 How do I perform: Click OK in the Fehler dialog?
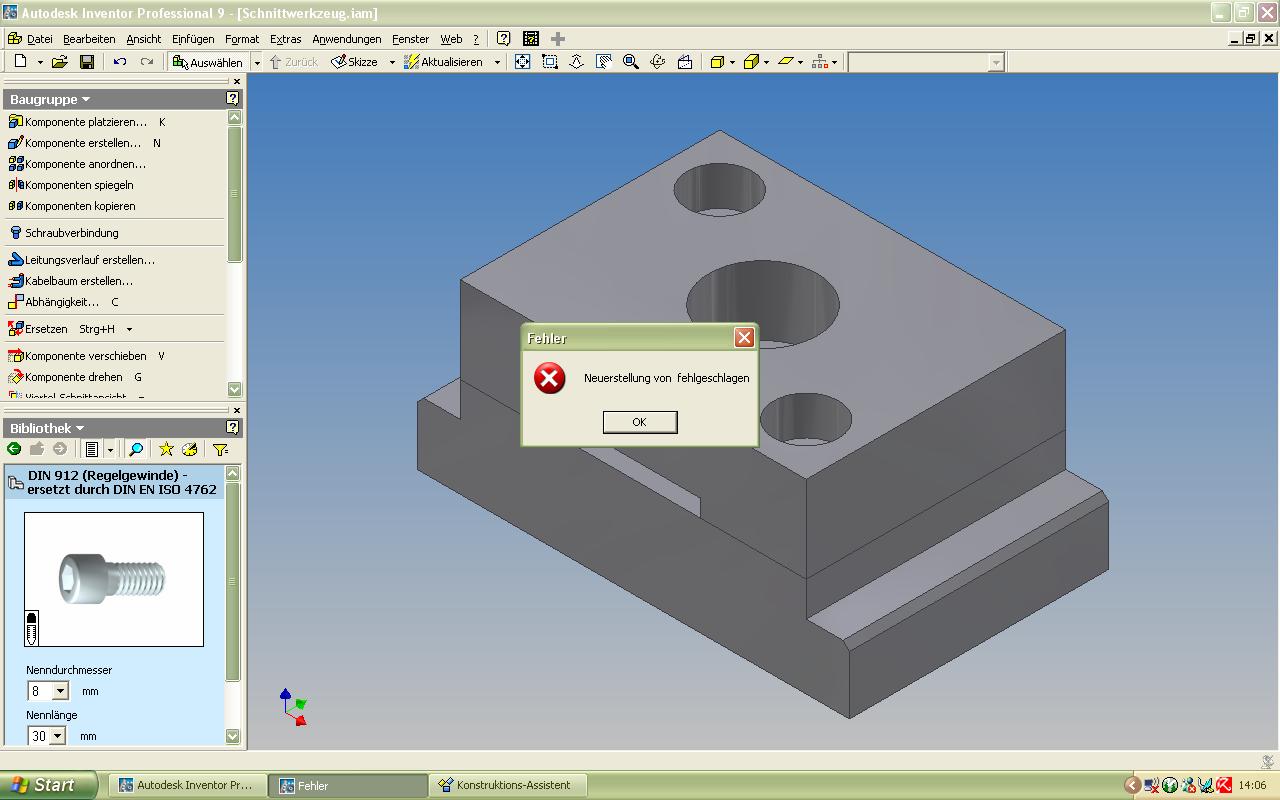(x=639, y=422)
